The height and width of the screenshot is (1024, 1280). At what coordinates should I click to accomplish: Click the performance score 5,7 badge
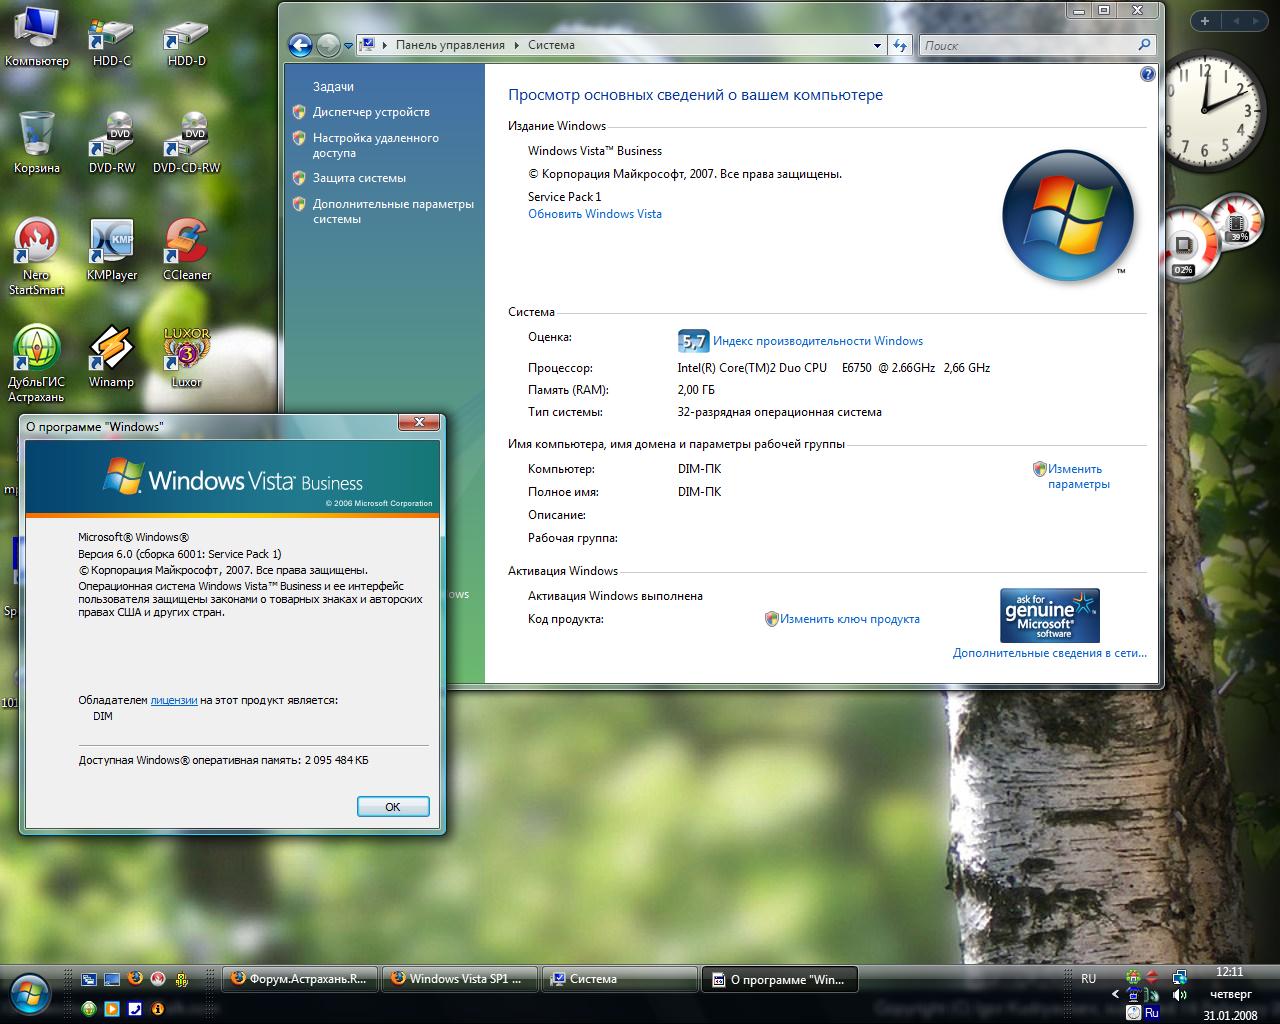[x=693, y=341]
